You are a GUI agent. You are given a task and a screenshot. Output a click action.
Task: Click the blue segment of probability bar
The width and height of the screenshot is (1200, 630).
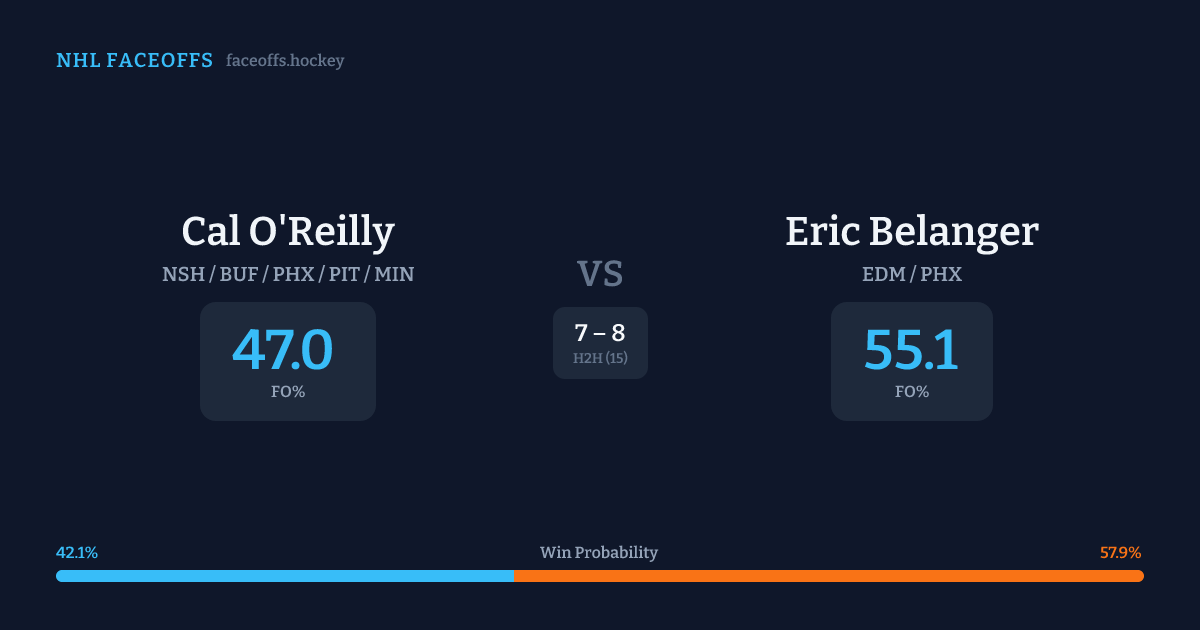pos(285,576)
